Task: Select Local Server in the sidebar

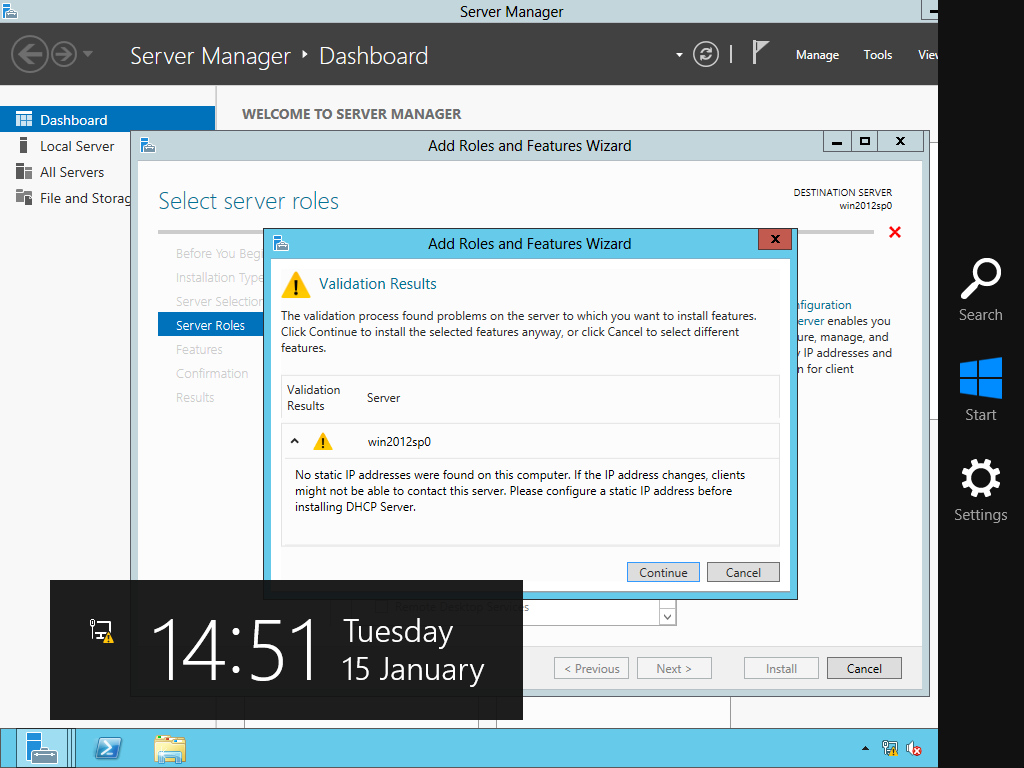Action: pyautogui.click(x=77, y=146)
